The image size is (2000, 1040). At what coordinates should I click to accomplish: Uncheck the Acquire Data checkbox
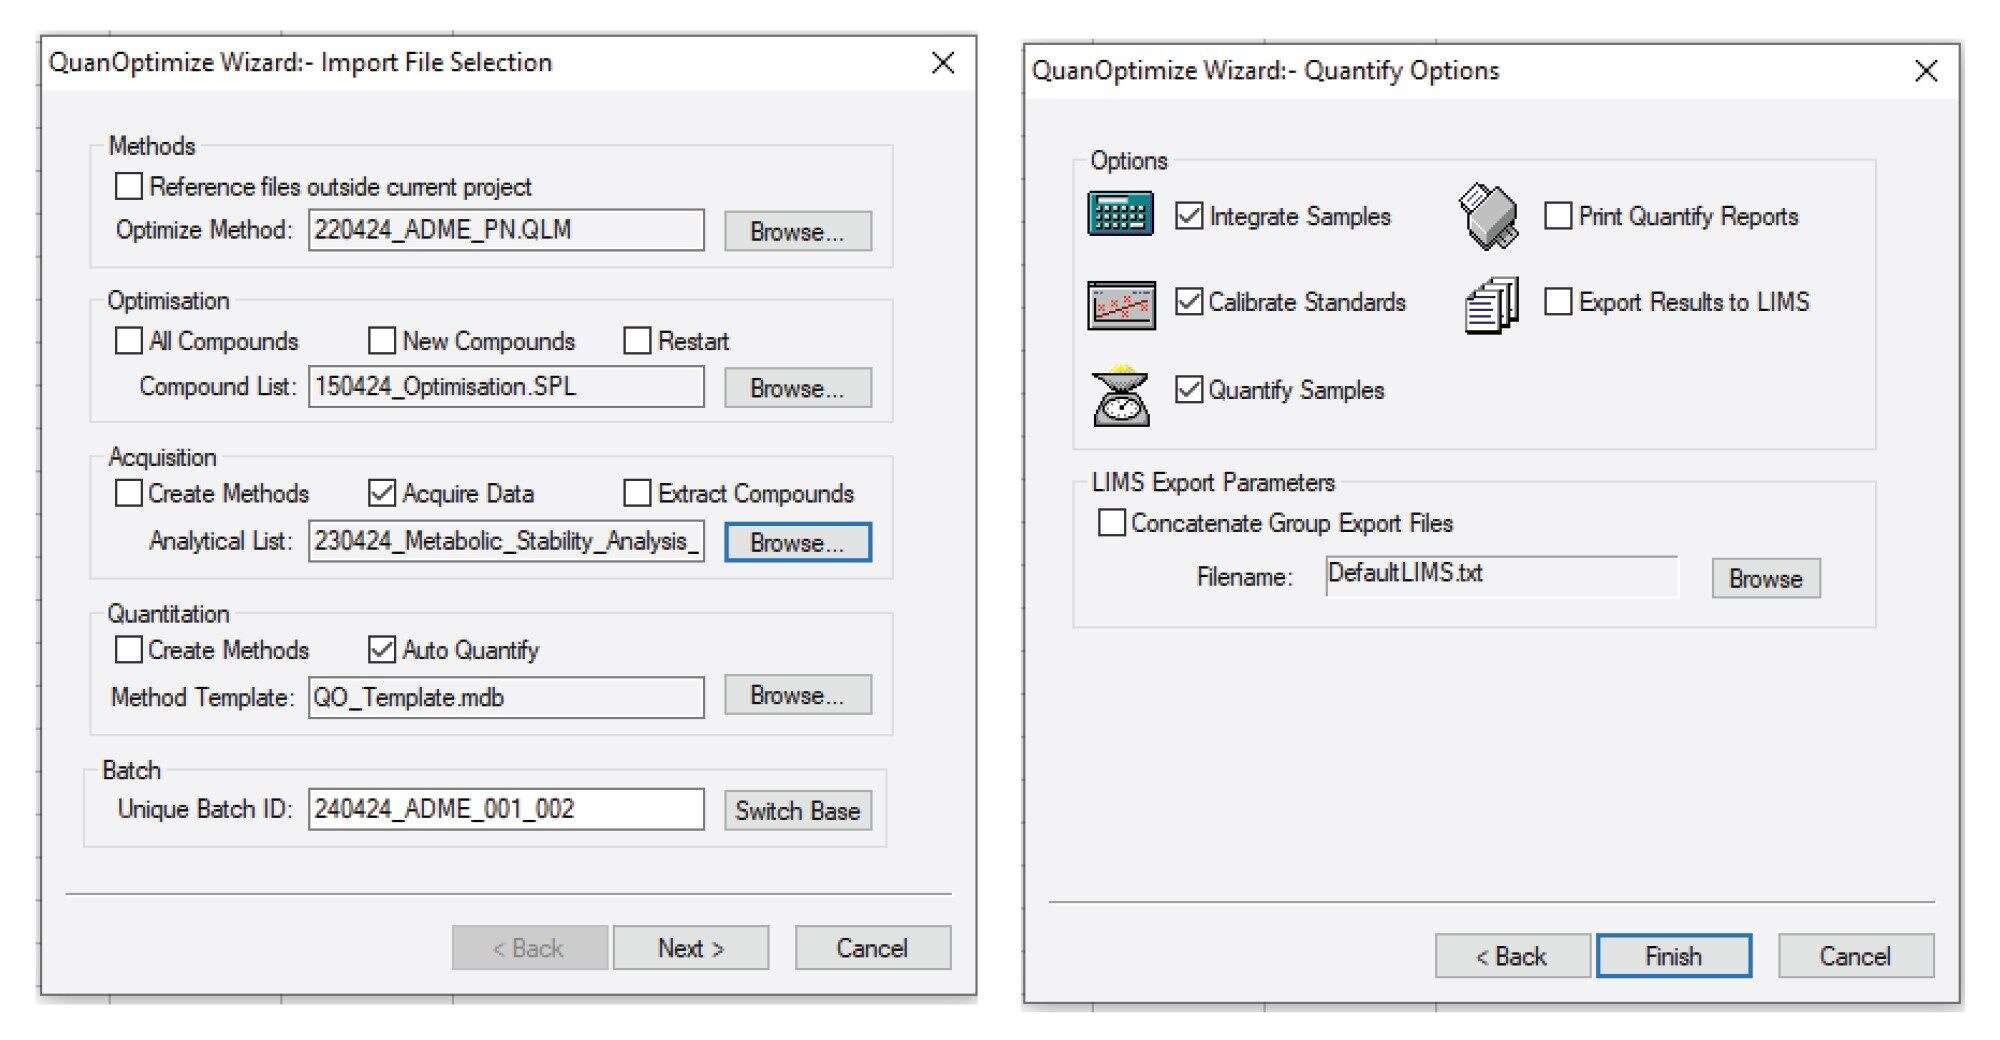point(382,493)
